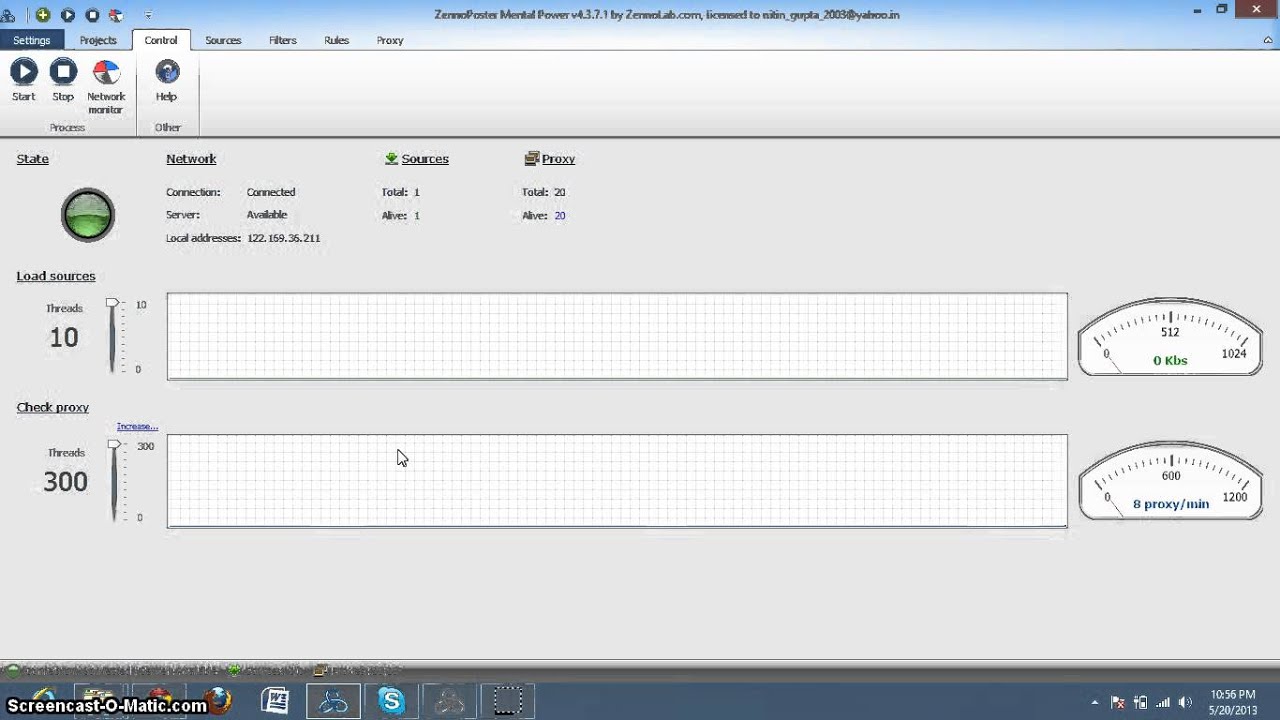This screenshot has height=720, width=1280.
Task: Click the Load sources graph area
Action: 617,336
